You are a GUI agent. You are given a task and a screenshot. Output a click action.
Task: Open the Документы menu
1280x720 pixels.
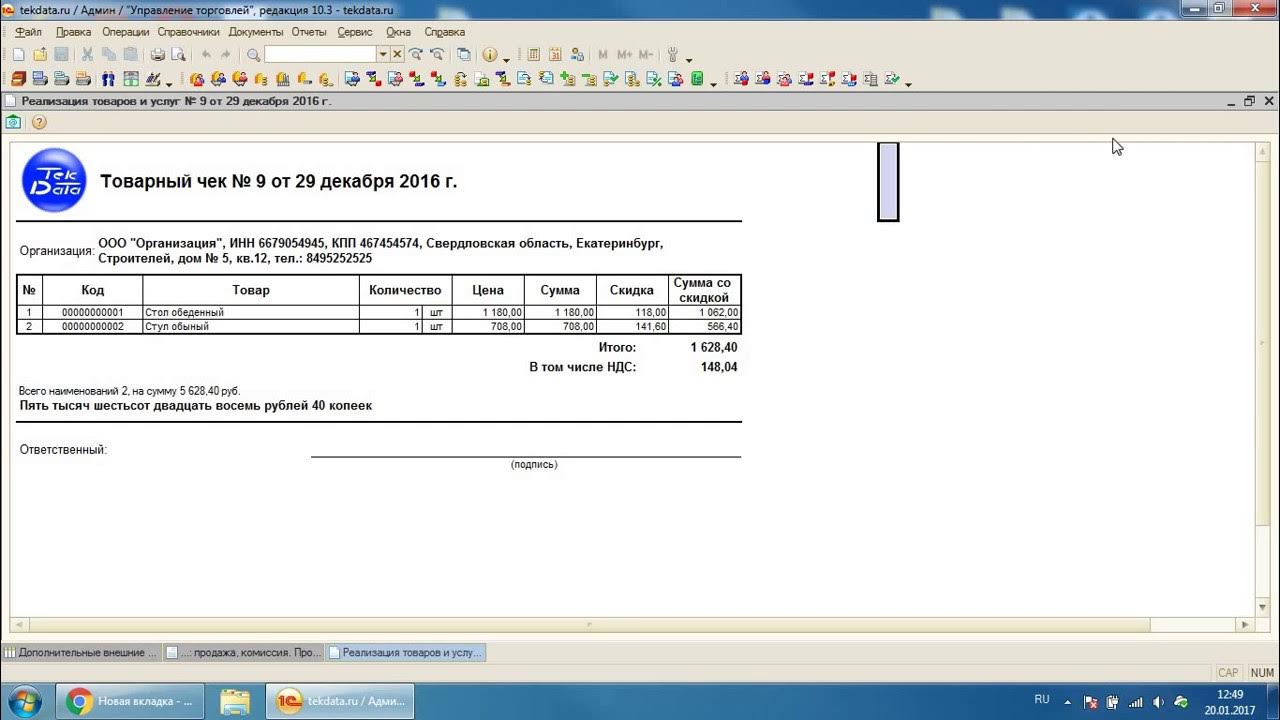pyautogui.click(x=256, y=32)
